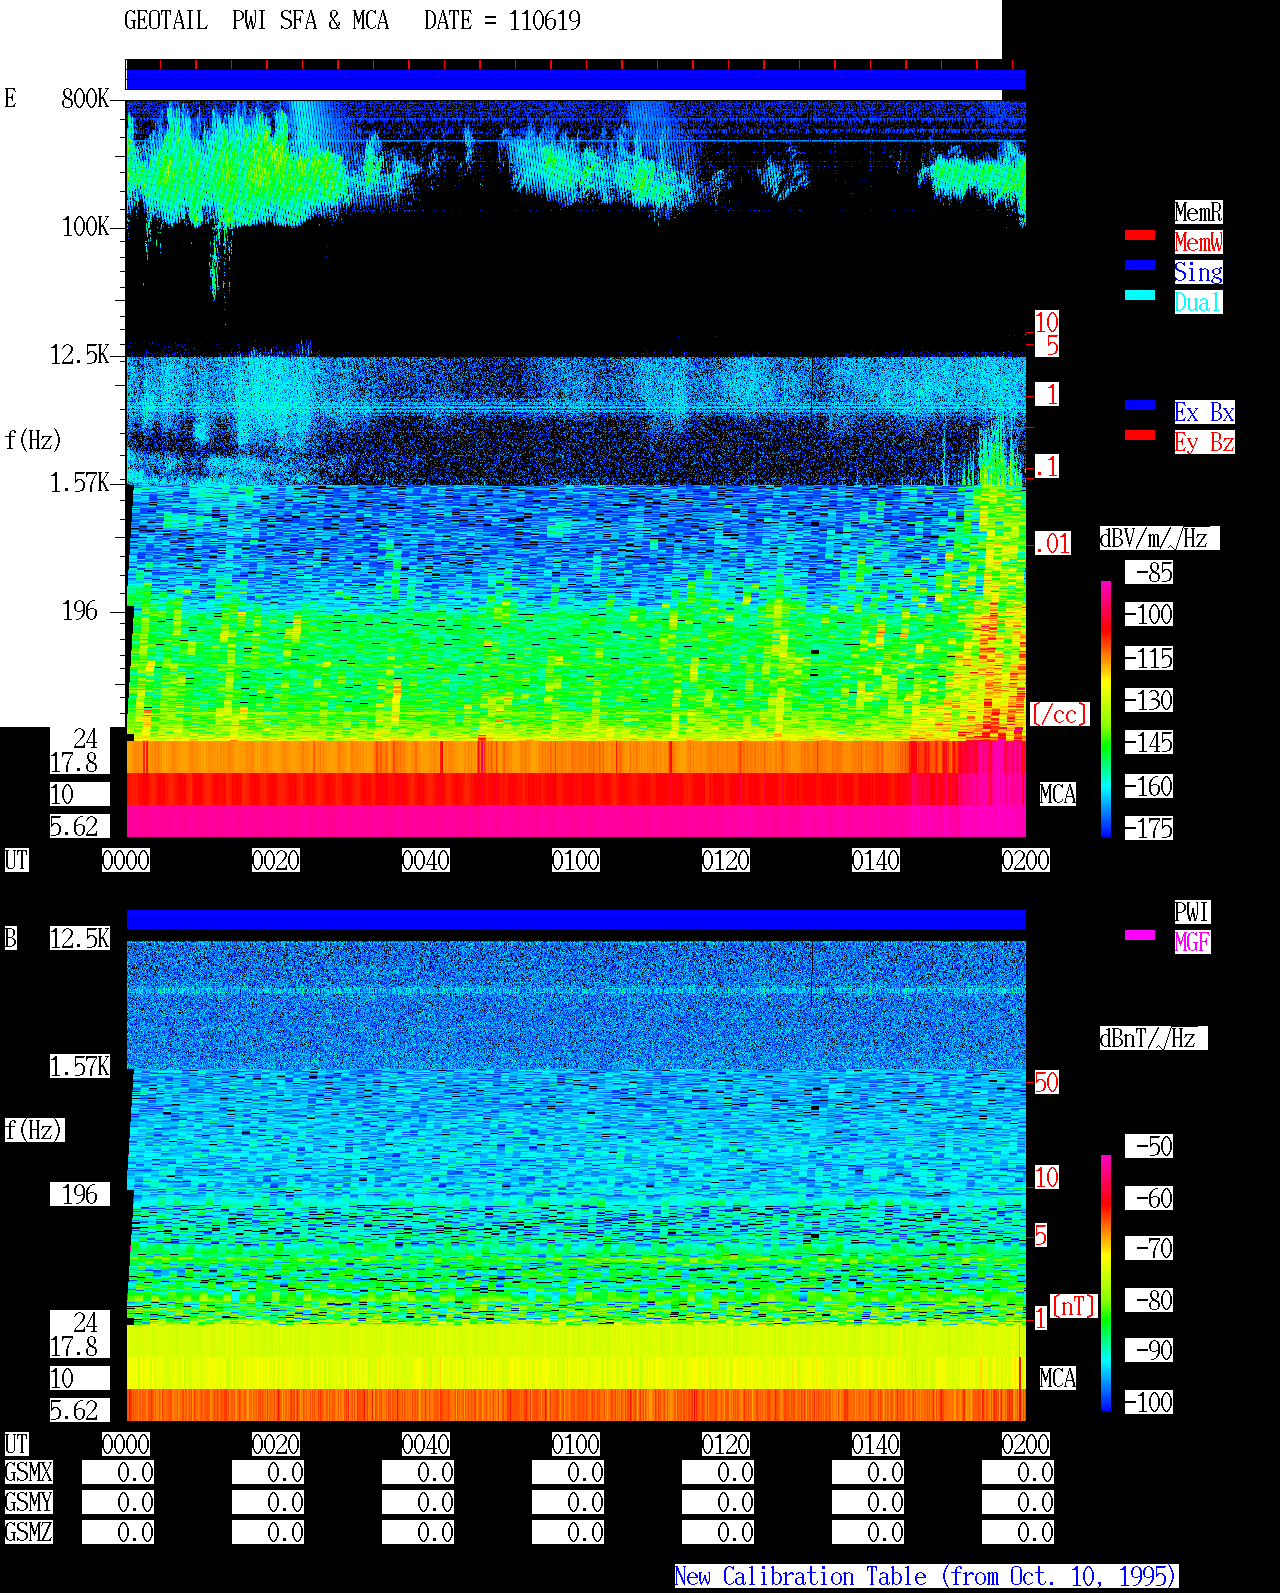Click the blue mode bar above E spectrogram
This screenshot has width=1280, height=1593.
click(x=576, y=79)
